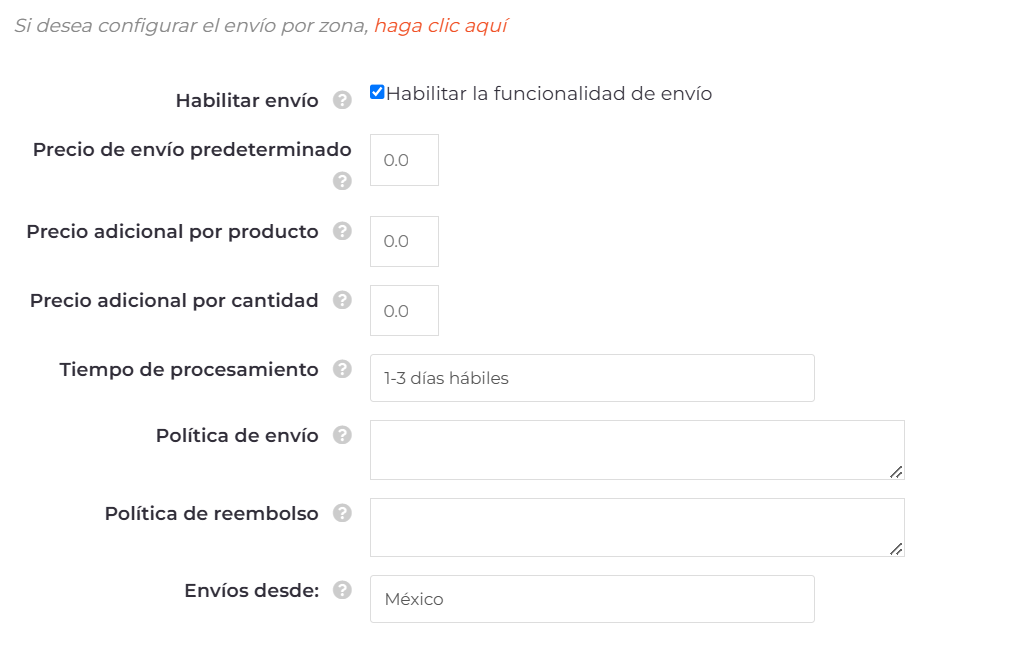Click inside the Política de envío textarea

[x=636, y=450]
